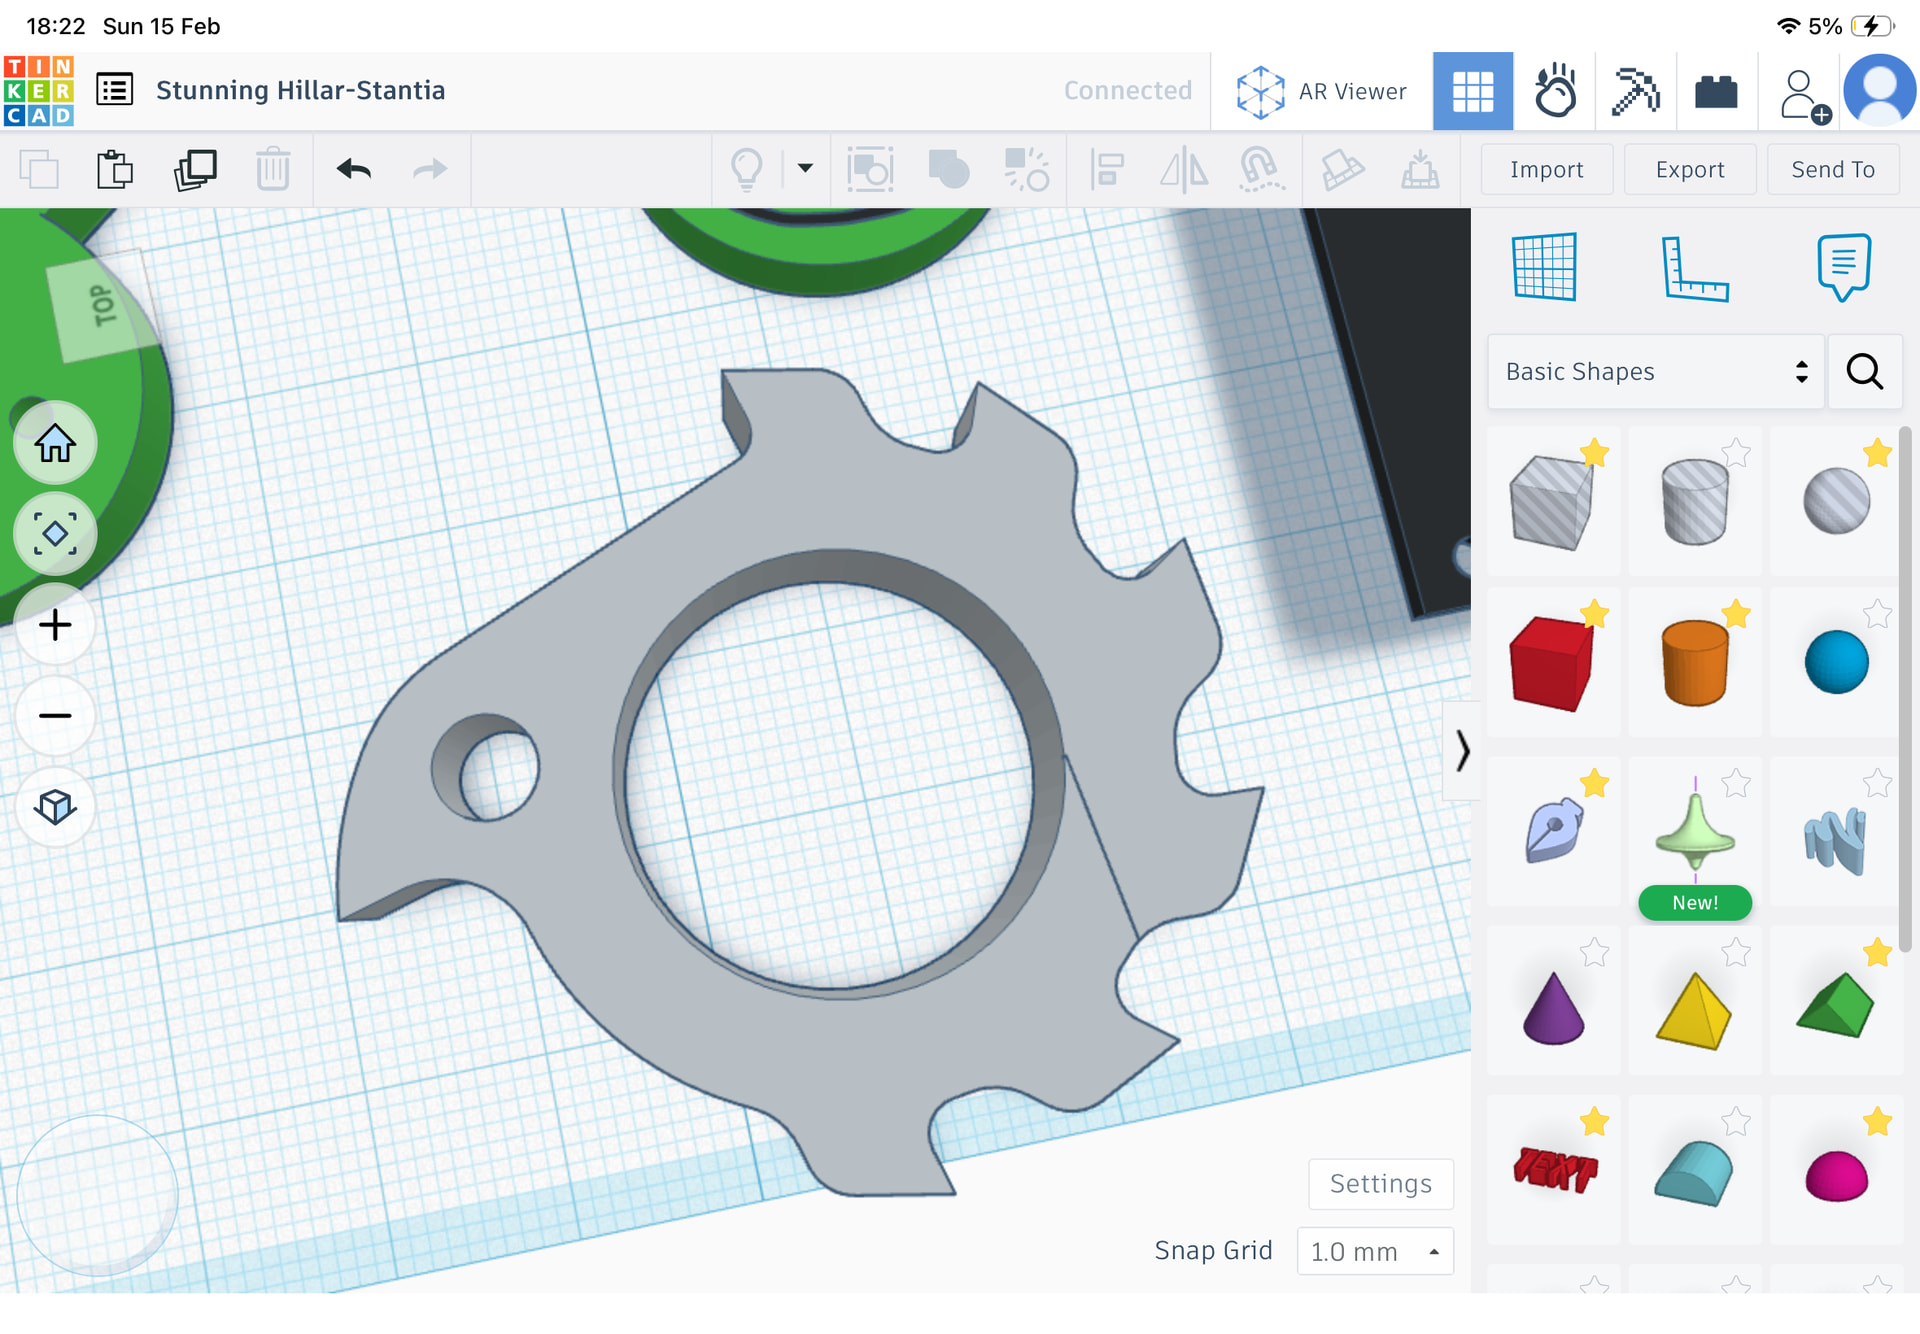The image size is (1920, 1334).
Task: Click the Export button
Action: click(1689, 170)
